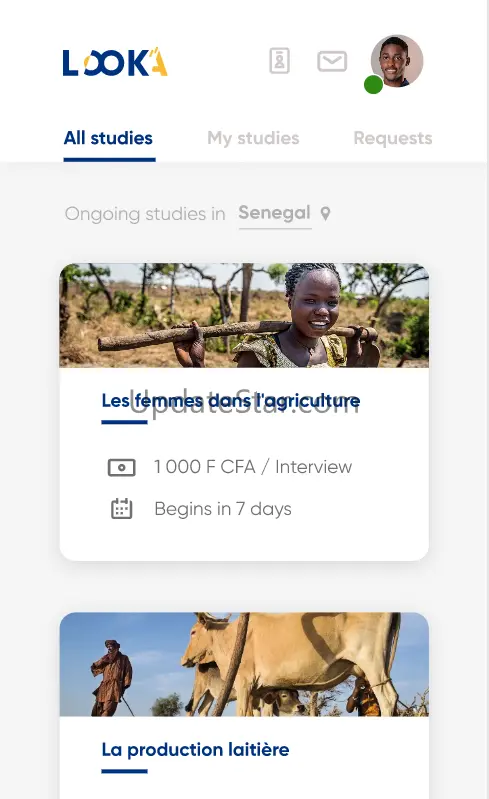This screenshot has height=799, width=489.
Task: Switch to the Requests tab
Action: (393, 138)
